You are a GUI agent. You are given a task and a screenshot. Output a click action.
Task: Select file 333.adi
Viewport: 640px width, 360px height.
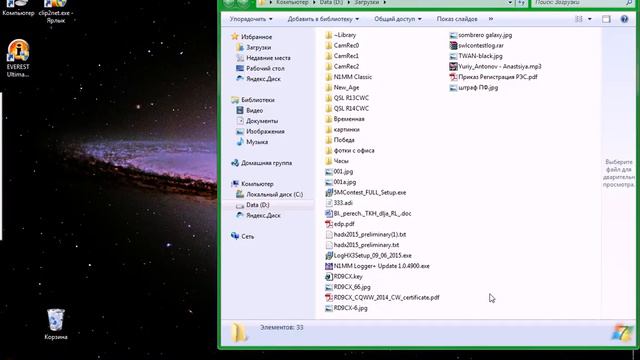(339, 203)
